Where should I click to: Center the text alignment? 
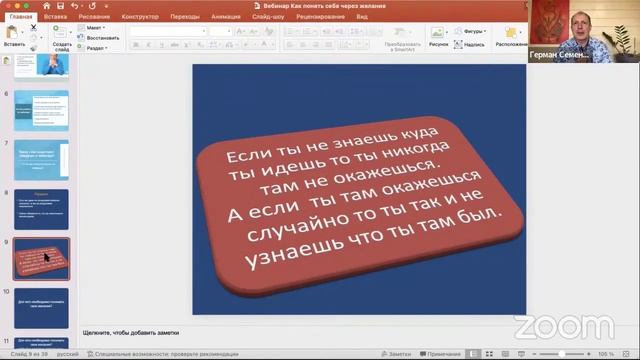click(303, 44)
